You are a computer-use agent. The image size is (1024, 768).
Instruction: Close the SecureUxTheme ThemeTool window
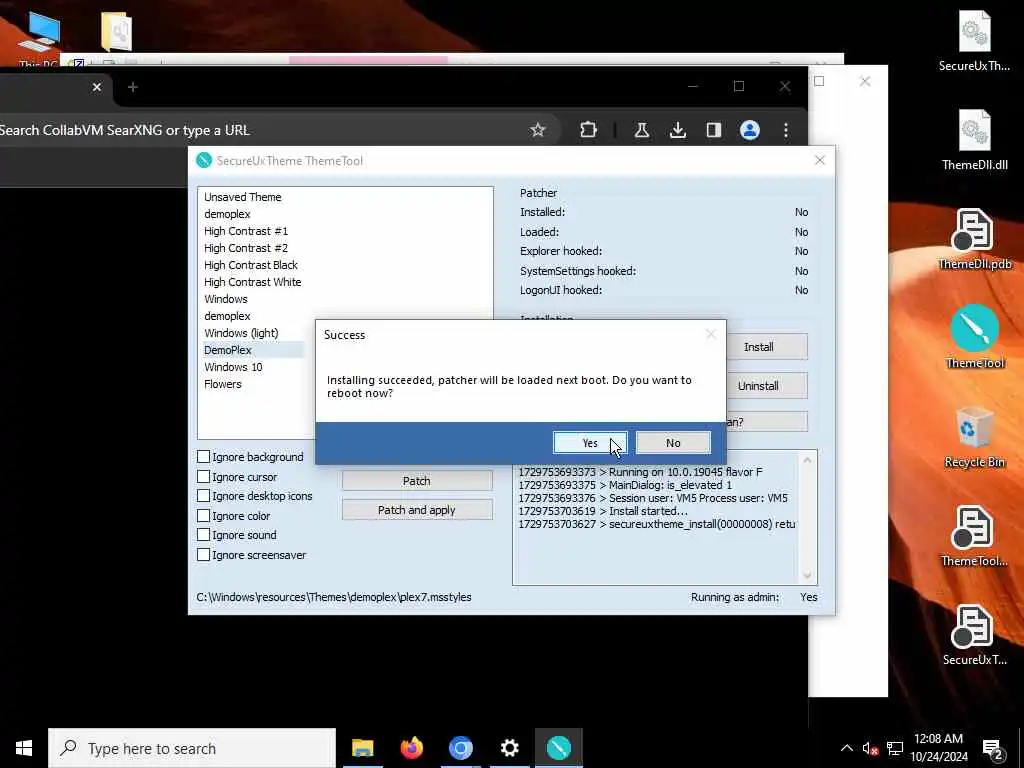tap(820, 161)
